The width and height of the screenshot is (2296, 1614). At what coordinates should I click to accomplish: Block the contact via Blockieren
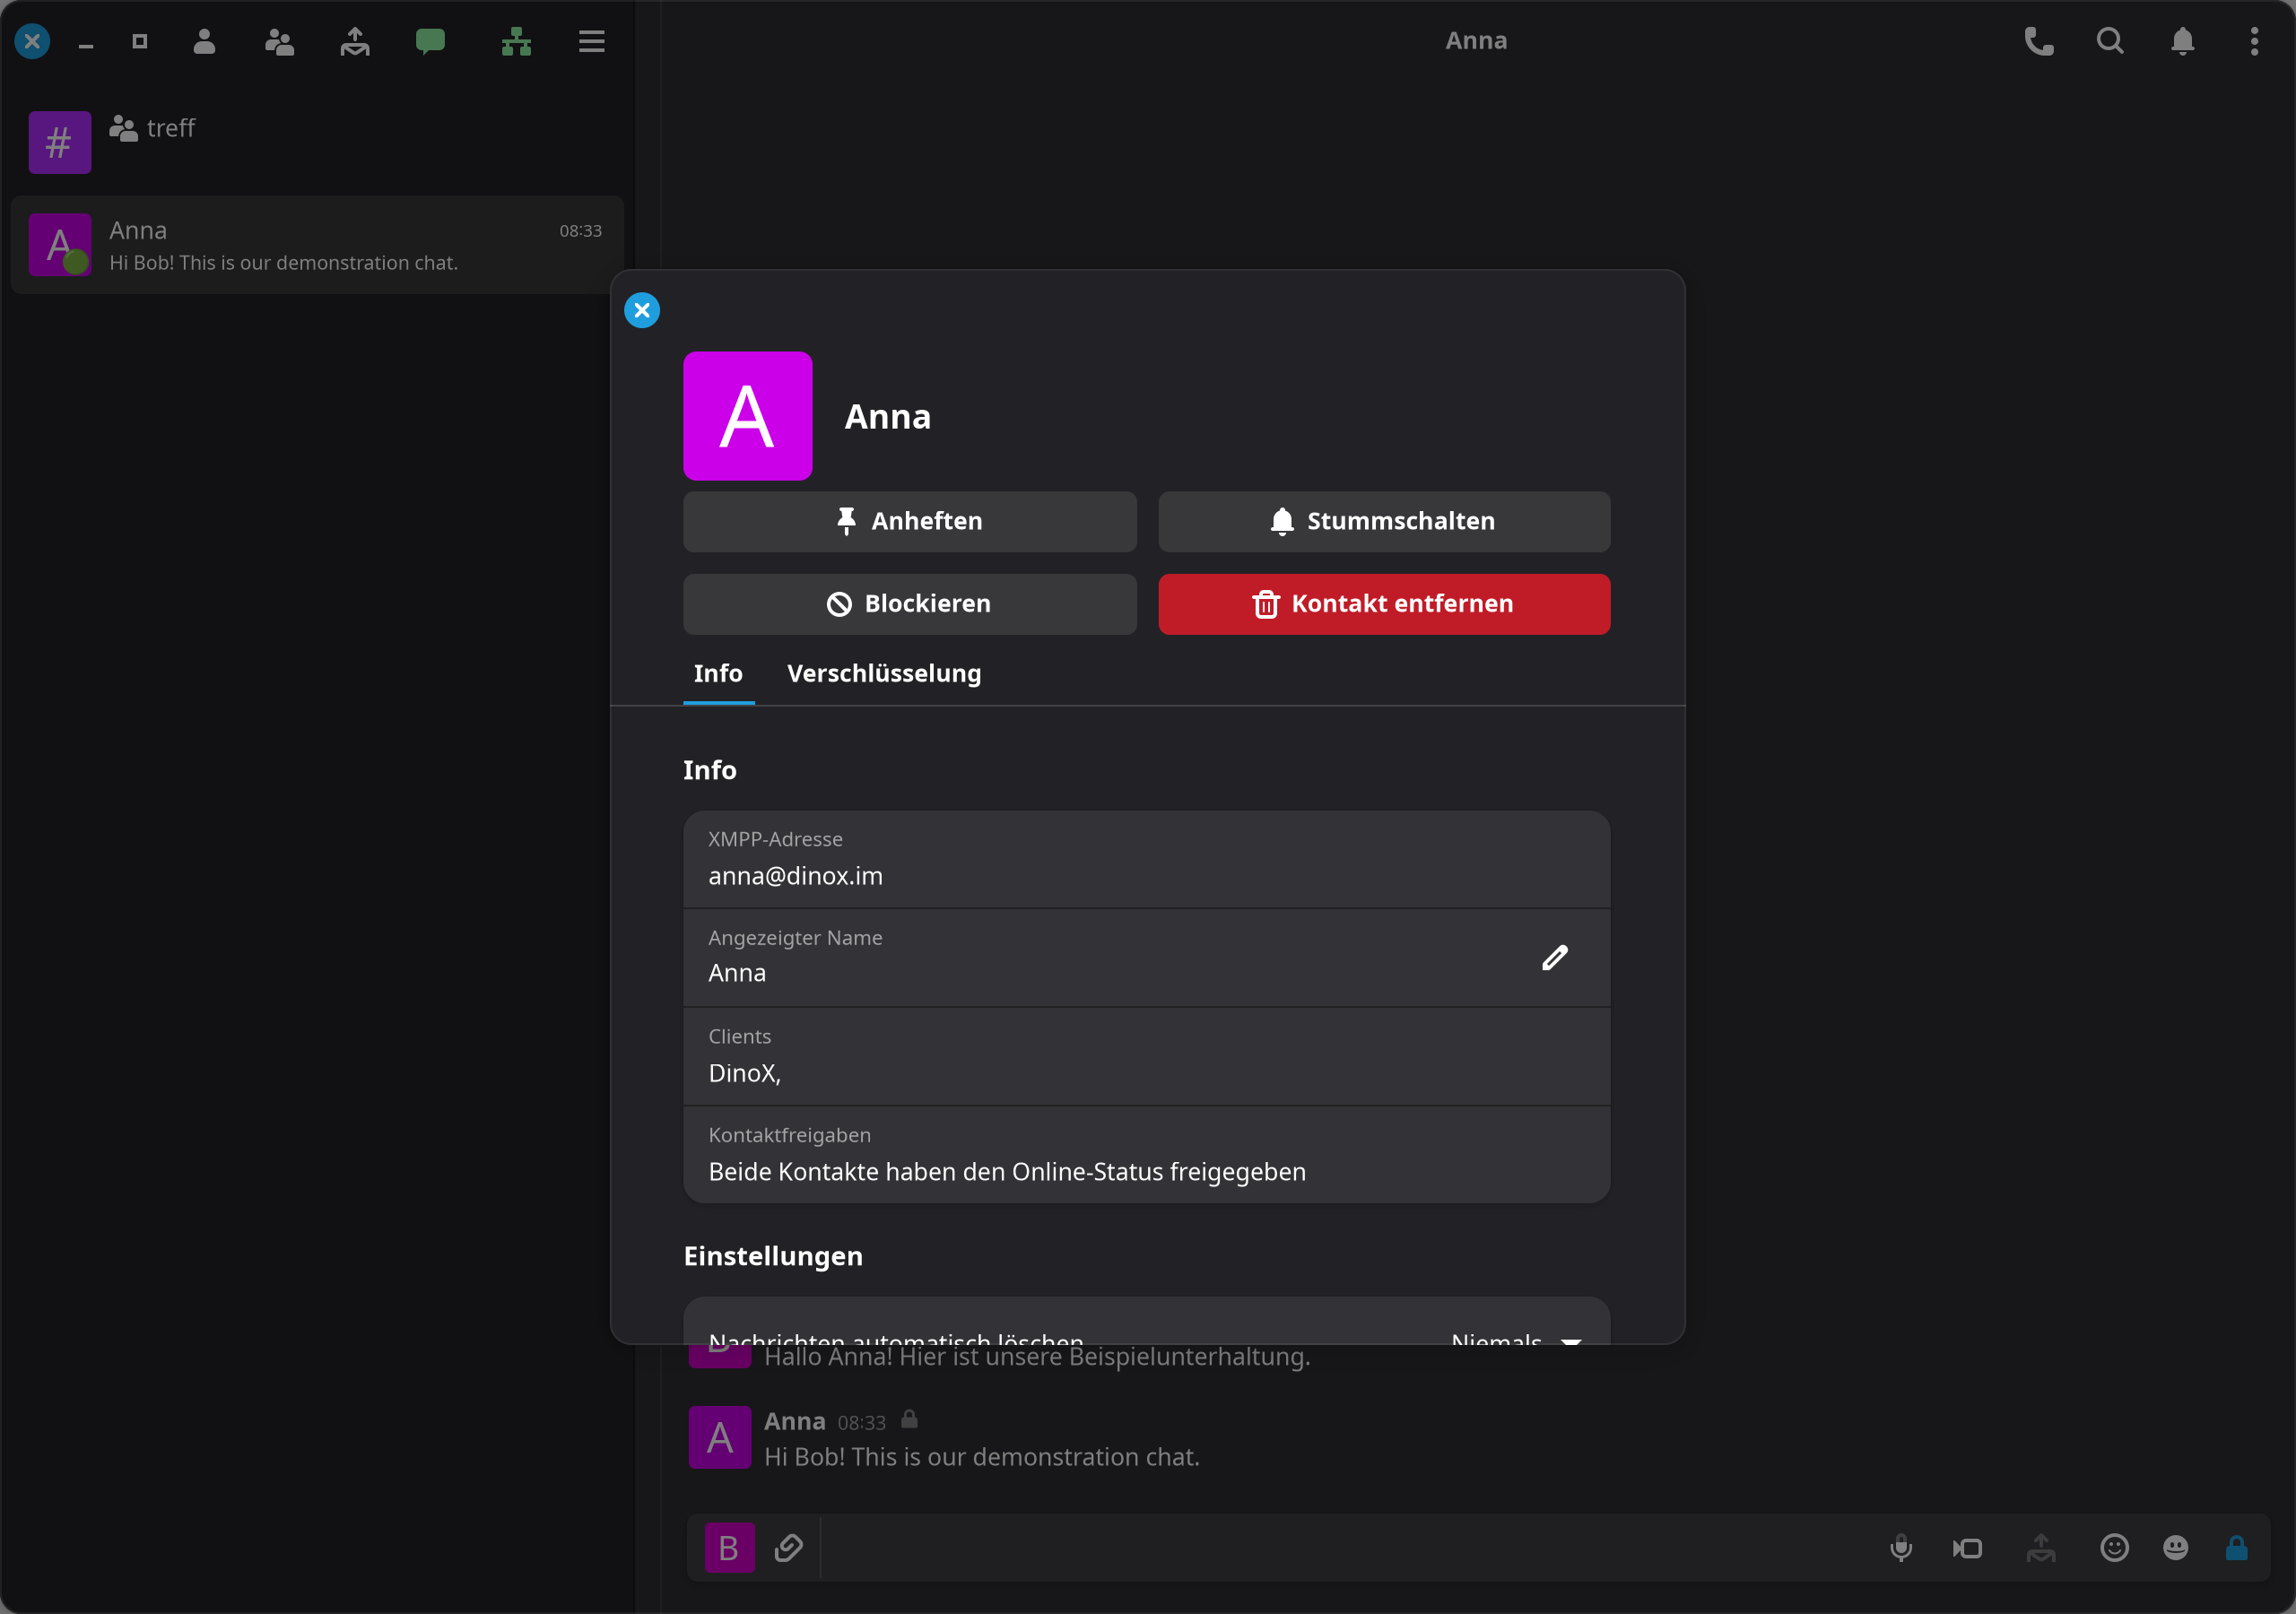(910, 604)
